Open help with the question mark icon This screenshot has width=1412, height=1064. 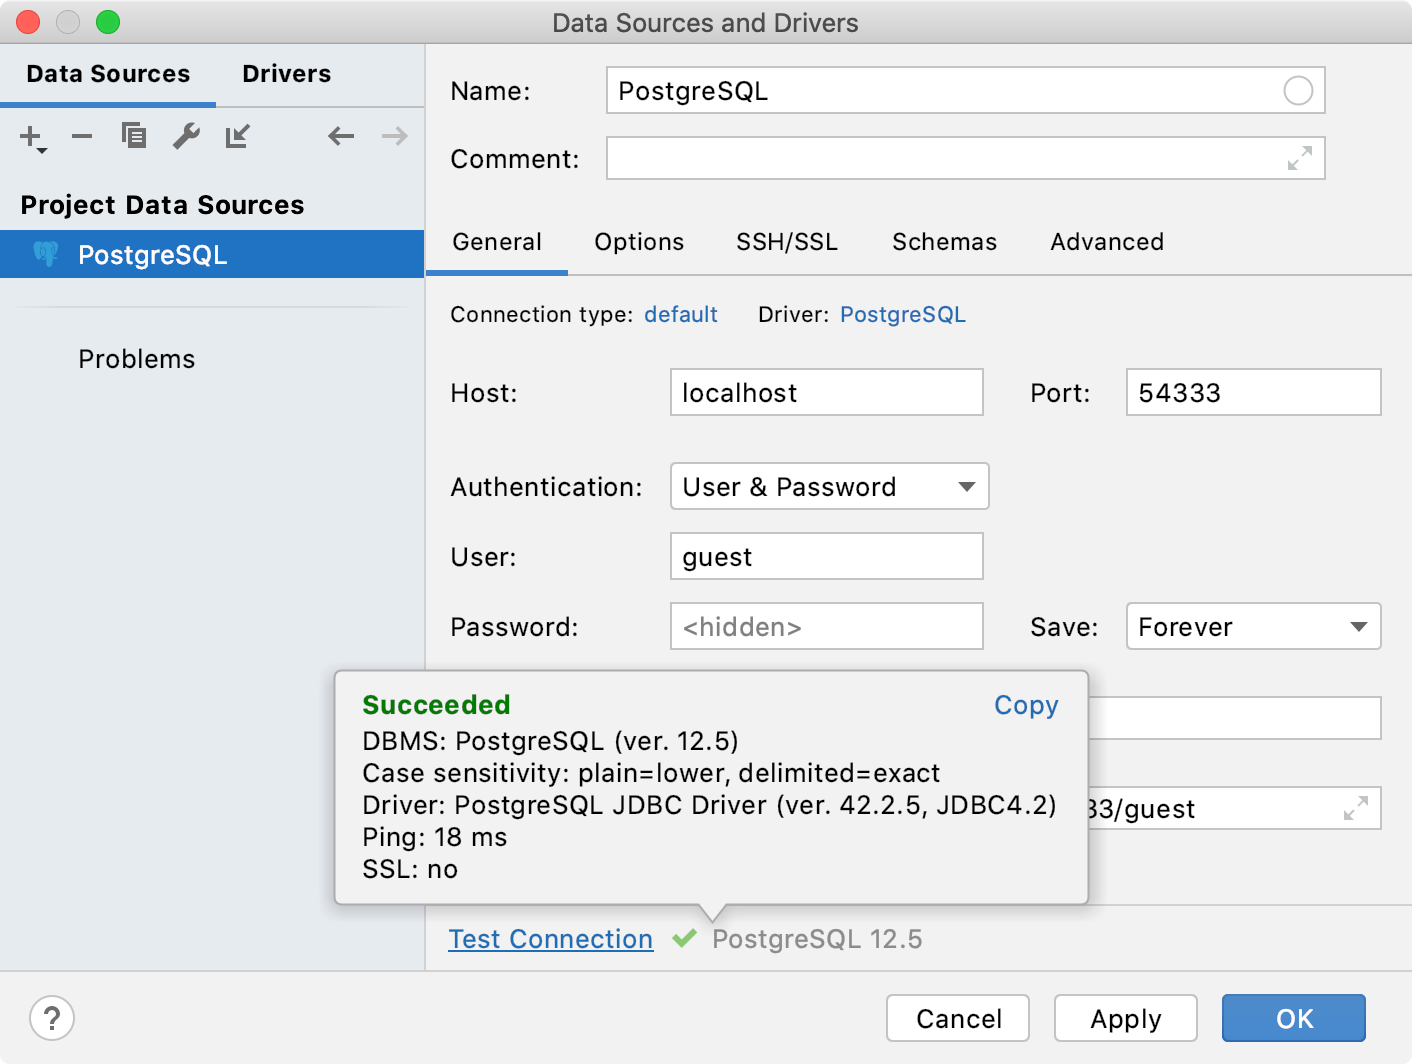(52, 1018)
